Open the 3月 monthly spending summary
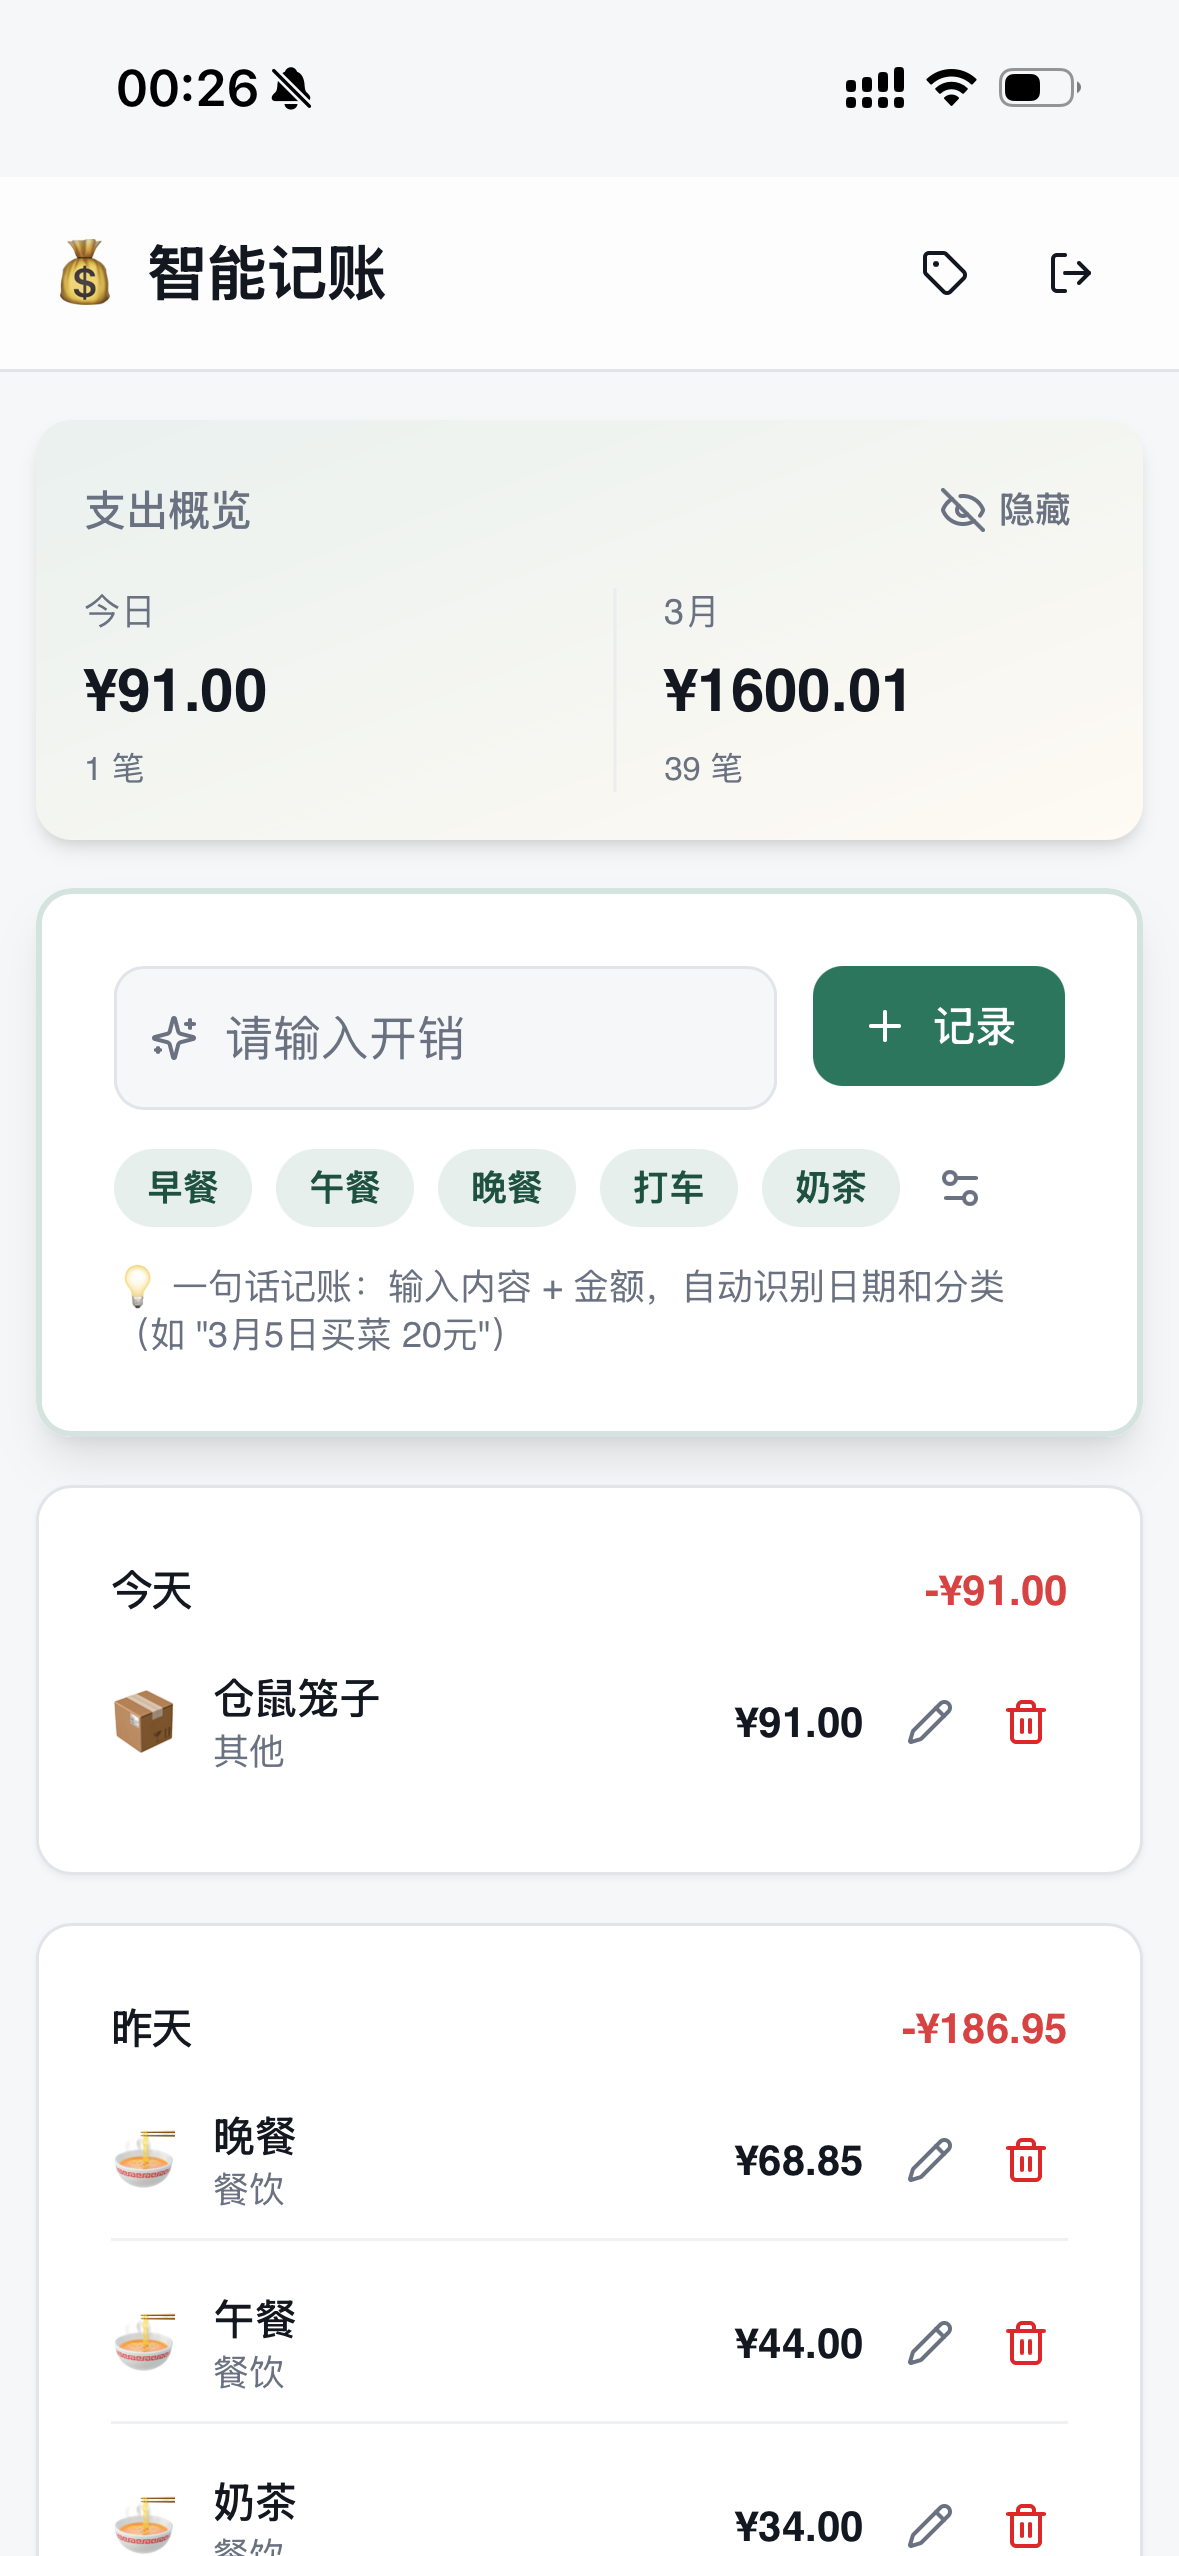This screenshot has width=1179, height=2556. tap(787, 689)
